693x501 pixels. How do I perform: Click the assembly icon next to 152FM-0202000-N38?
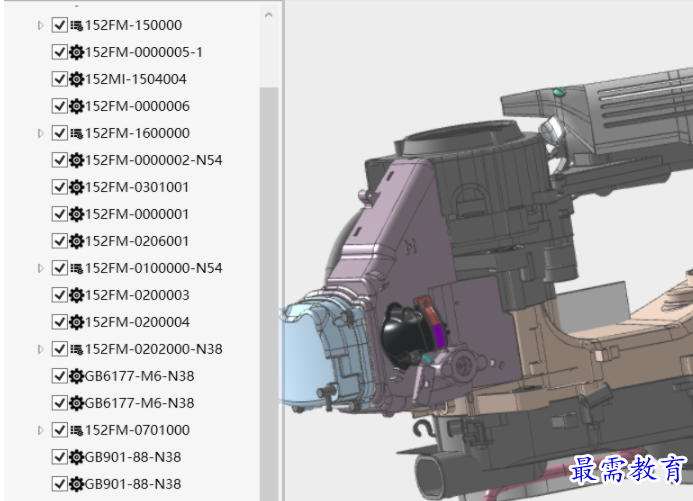click(76, 349)
